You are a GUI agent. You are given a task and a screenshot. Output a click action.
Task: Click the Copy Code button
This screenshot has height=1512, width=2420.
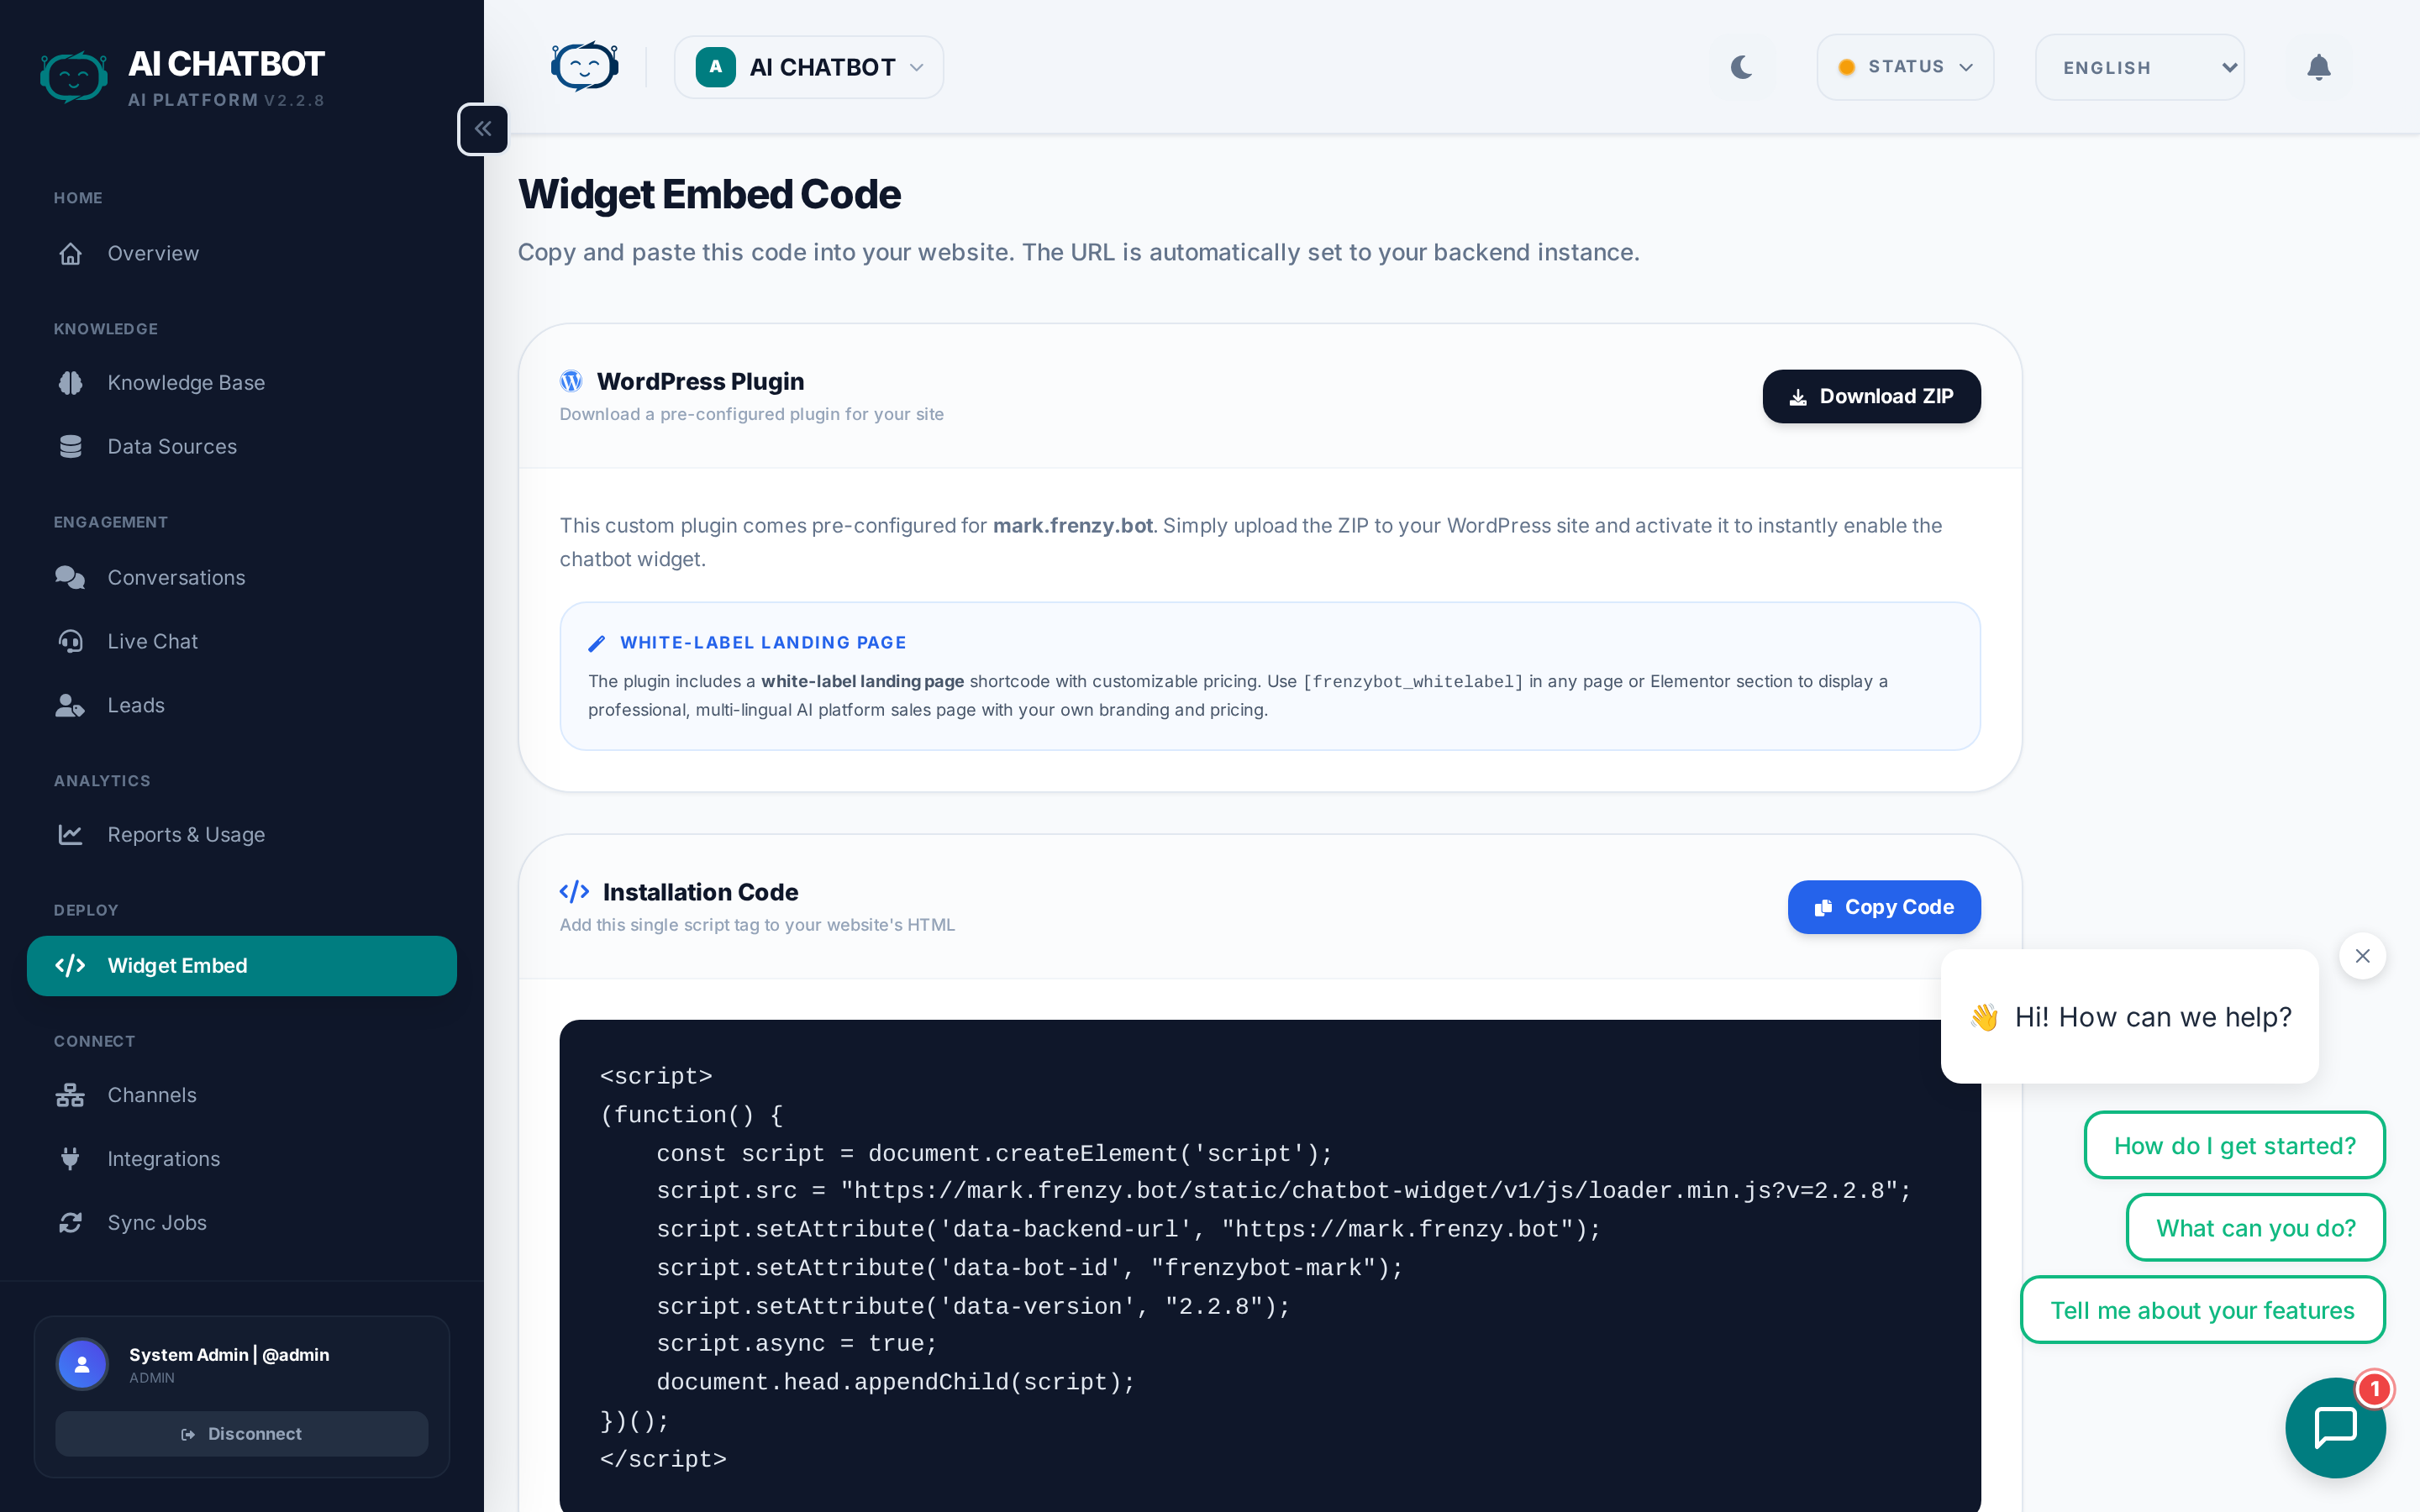(x=1884, y=907)
